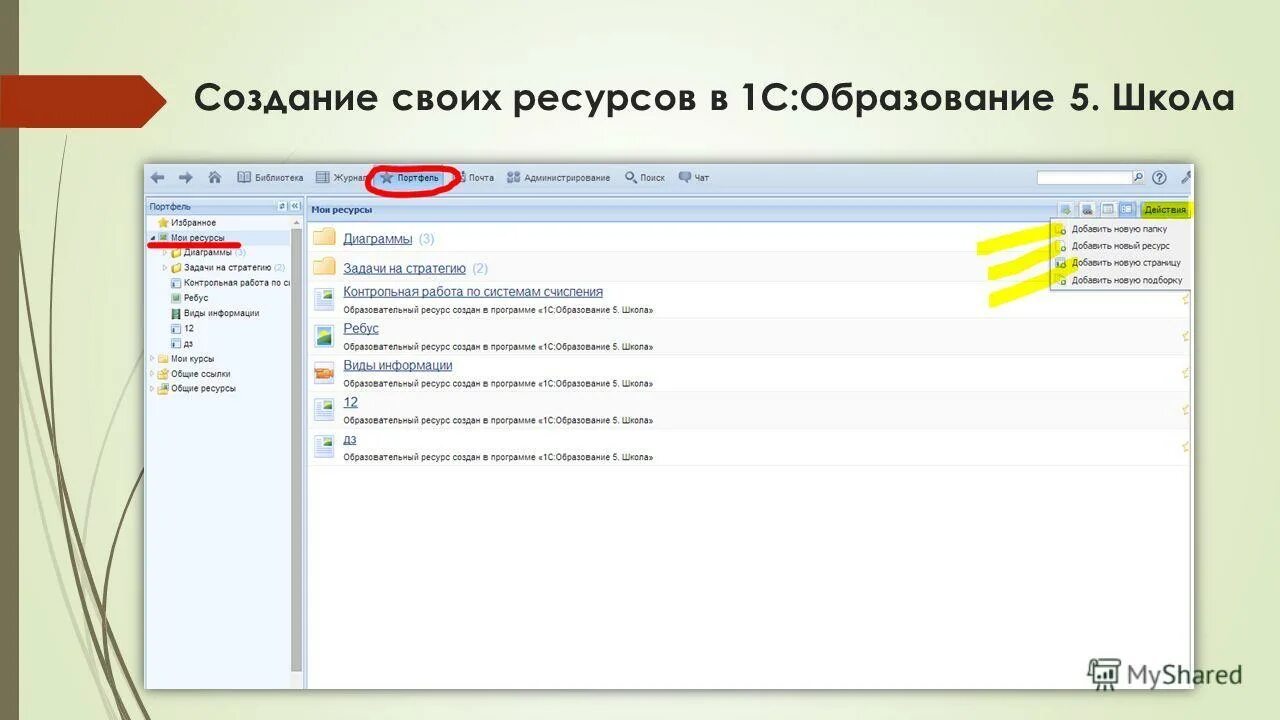The image size is (1280, 720).
Task: Open the Чат panel
Action: (x=695, y=177)
